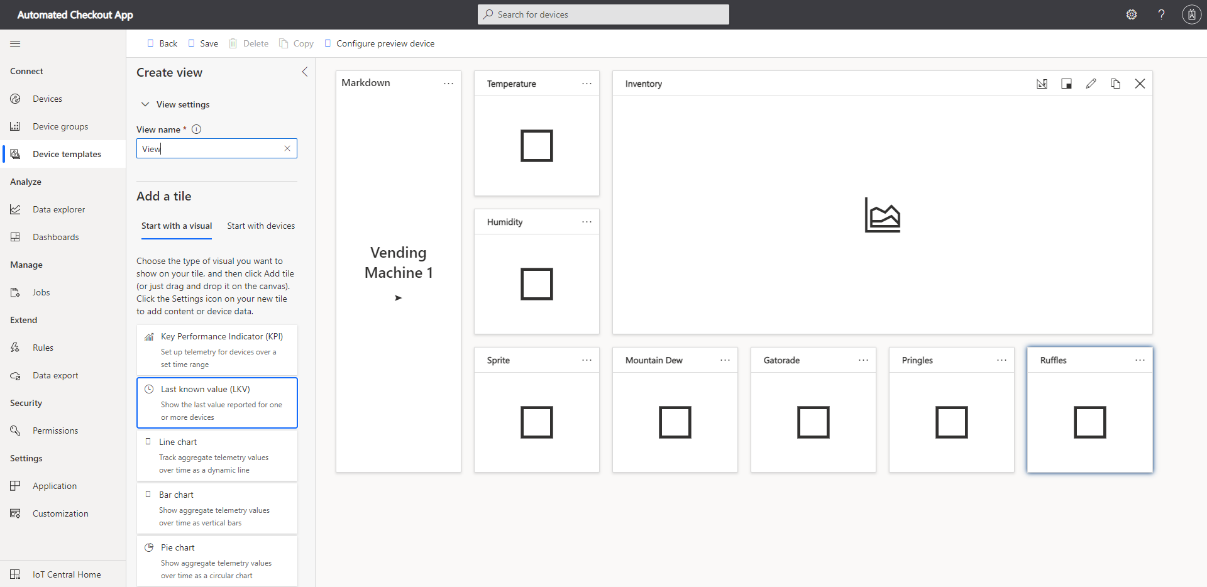Copy the Inventory tile
The image size is (1207, 587).
1115,84
